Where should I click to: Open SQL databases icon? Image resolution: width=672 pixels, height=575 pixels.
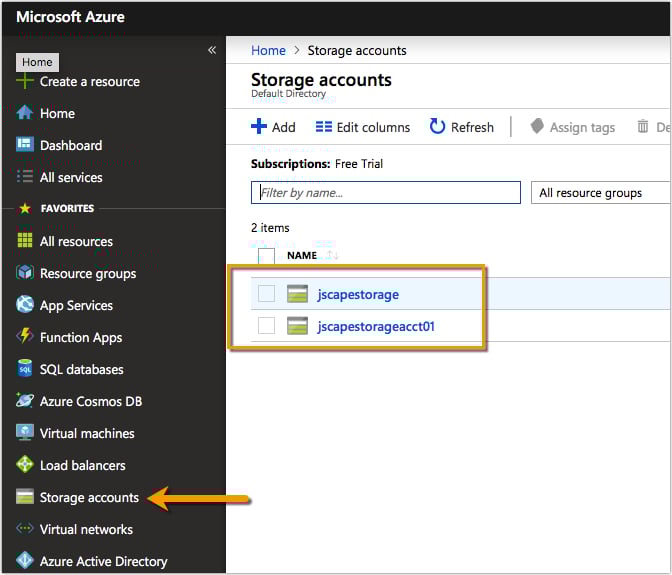point(25,369)
